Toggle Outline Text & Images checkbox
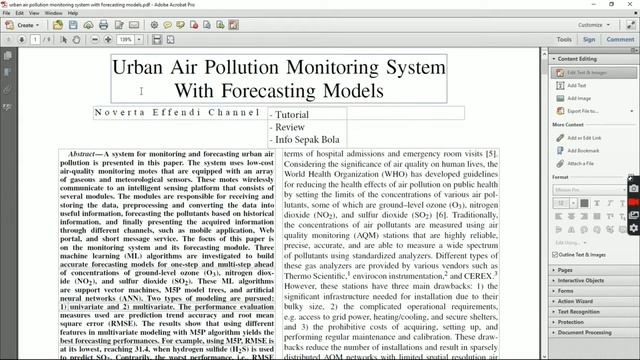The height and width of the screenshot is (360, 640). pos(555,255)
